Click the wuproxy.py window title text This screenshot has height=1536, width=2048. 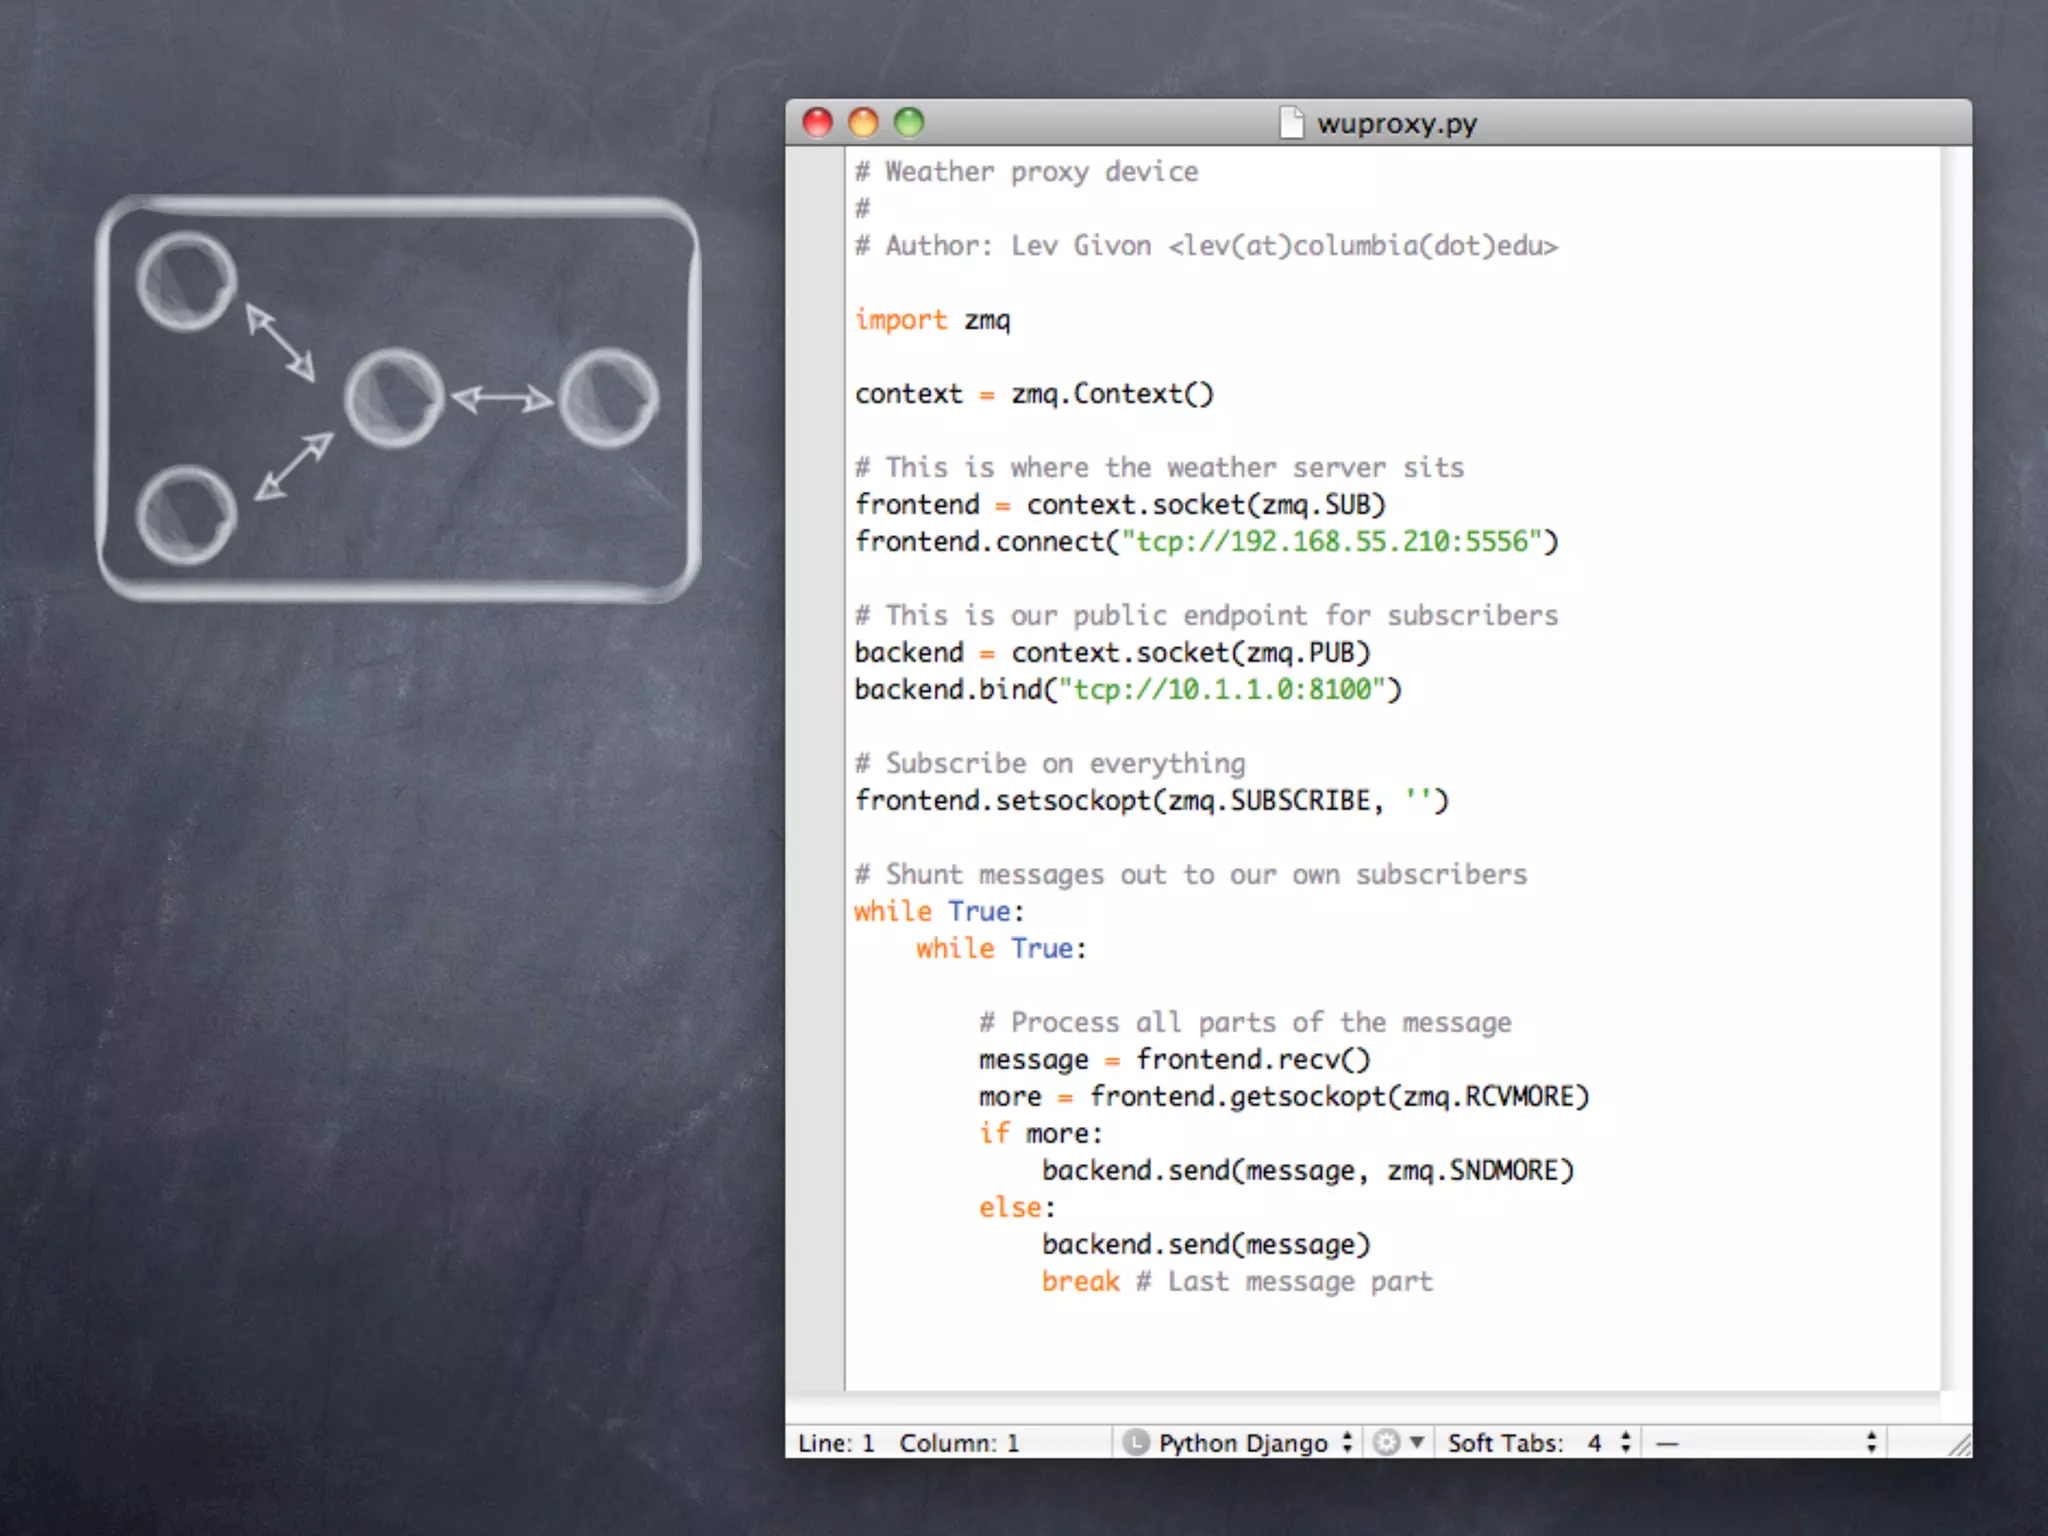click(x=1396, y=124)
